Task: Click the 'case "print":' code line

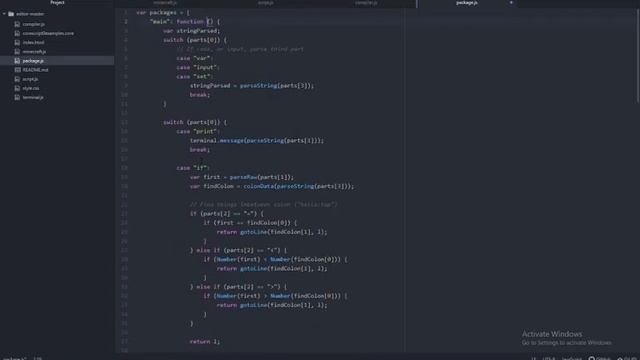Action: 198,131
